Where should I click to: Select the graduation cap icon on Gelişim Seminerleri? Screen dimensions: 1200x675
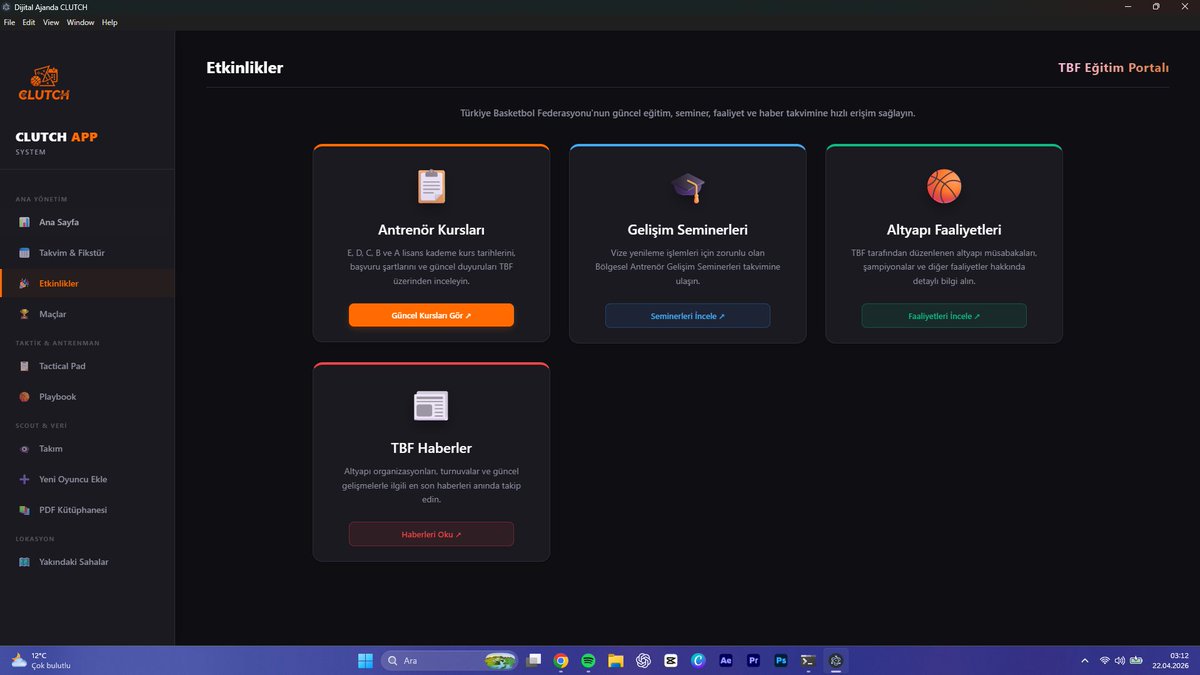(x=687, y=186)
